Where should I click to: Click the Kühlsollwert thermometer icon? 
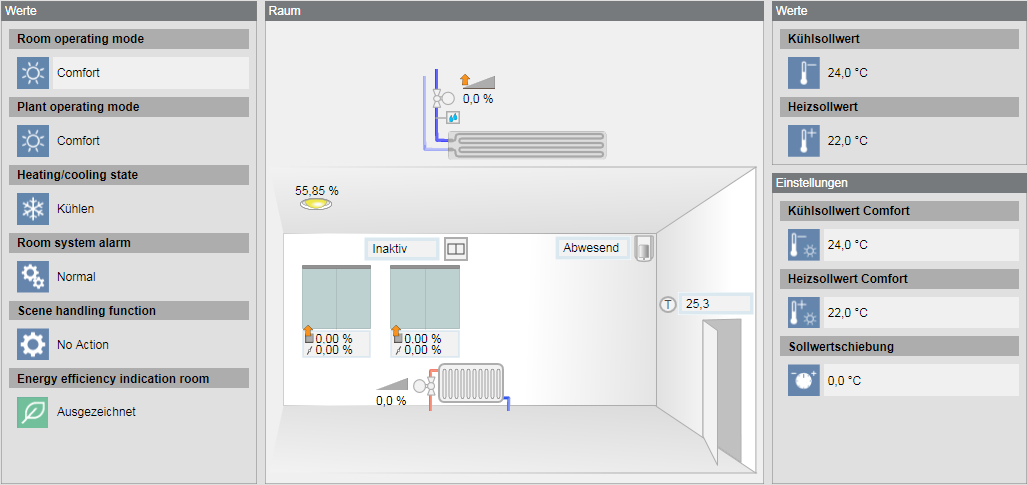(x=803, y=73)
